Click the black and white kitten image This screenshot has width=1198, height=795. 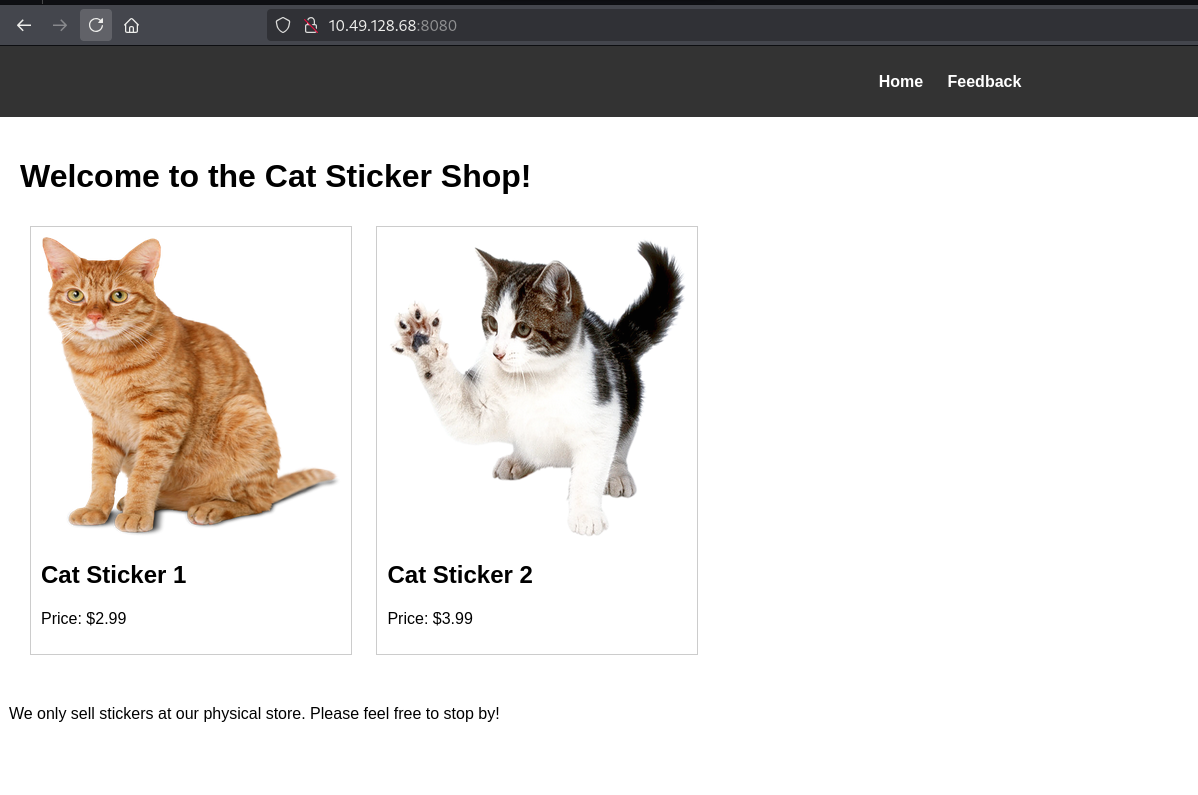[x=537, y=385]
